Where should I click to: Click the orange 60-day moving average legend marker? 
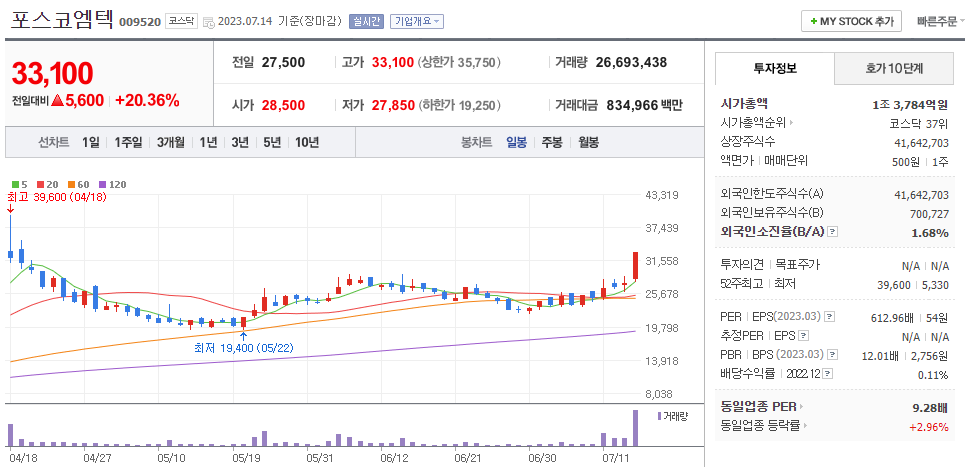71,184
